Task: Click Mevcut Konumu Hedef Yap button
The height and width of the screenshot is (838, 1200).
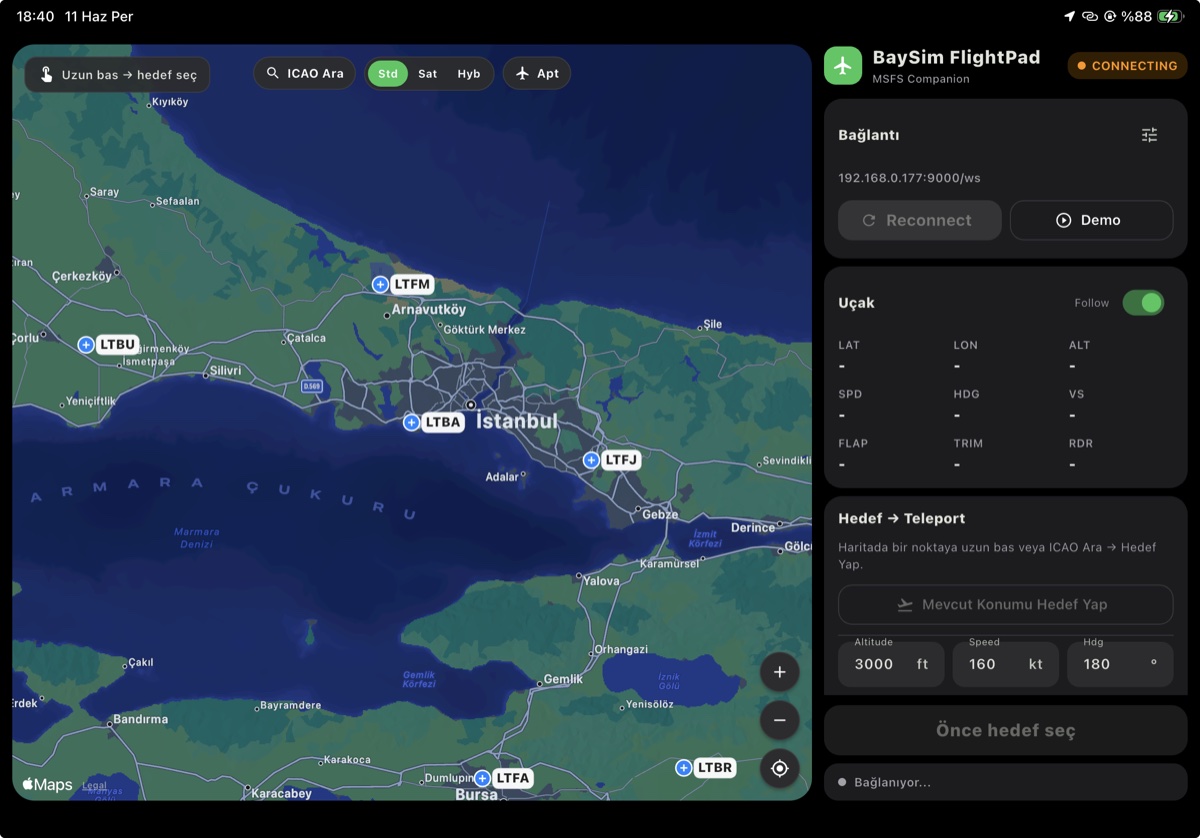Action: 1005,605
